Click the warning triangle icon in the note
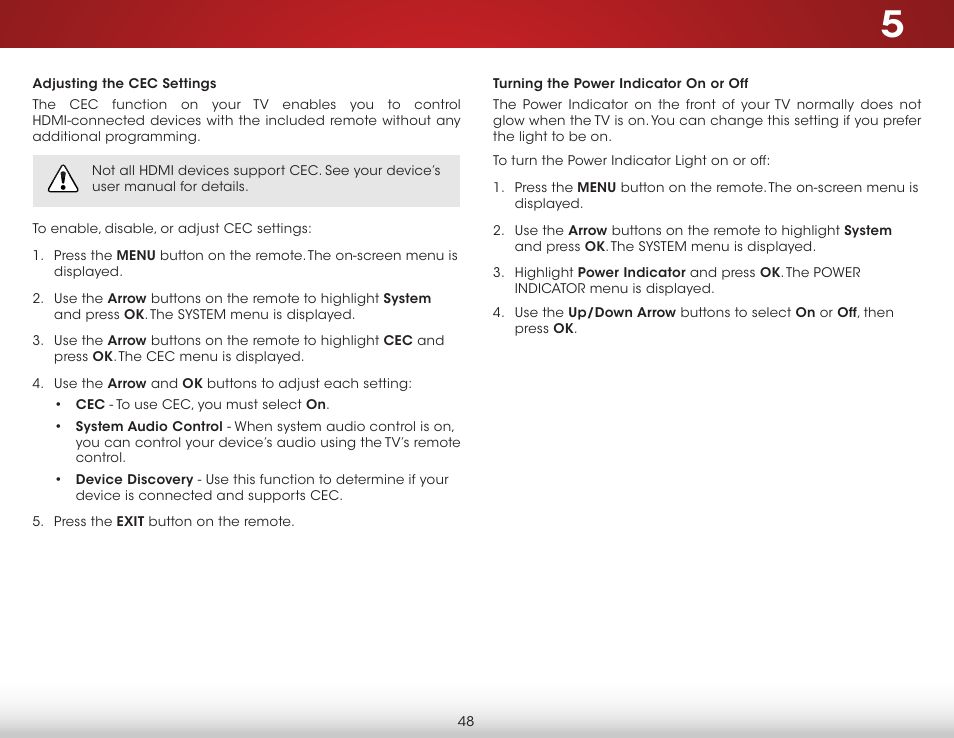Screen dimensions: 954x738 [63, 179]
